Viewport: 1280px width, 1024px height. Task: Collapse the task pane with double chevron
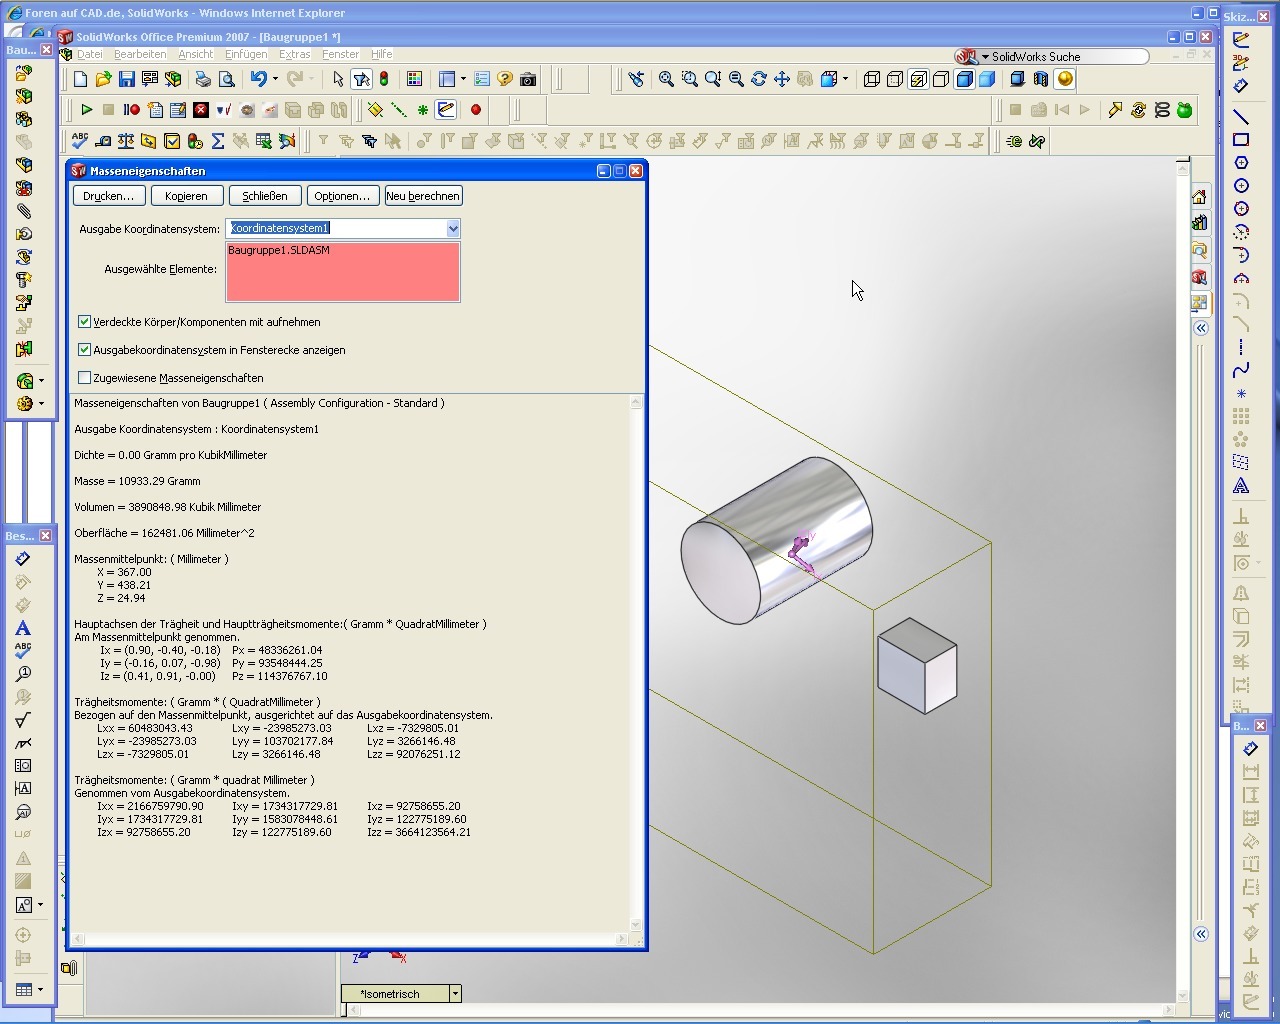point(1201,328)
